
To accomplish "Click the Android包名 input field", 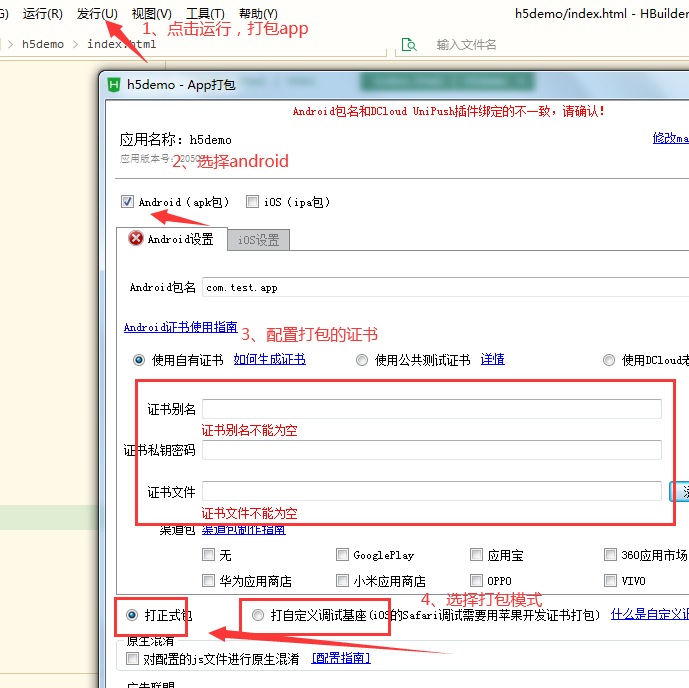I will (x=445, y=287).
